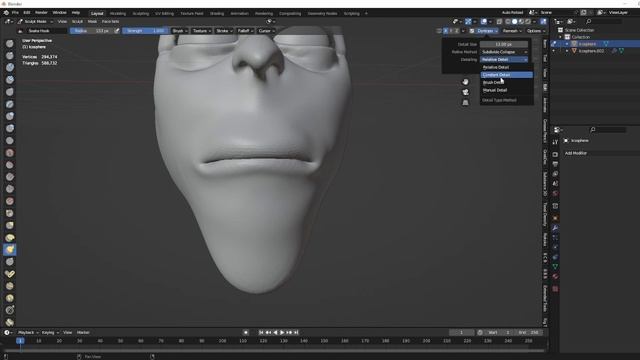The image size is (640, 360).
Task: Open the Stroke dropdown in header
Action: 224,31
